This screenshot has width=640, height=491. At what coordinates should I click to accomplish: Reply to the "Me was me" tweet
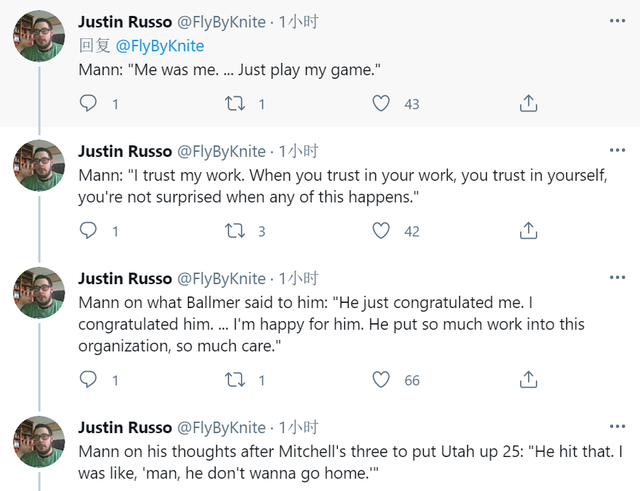88,103
